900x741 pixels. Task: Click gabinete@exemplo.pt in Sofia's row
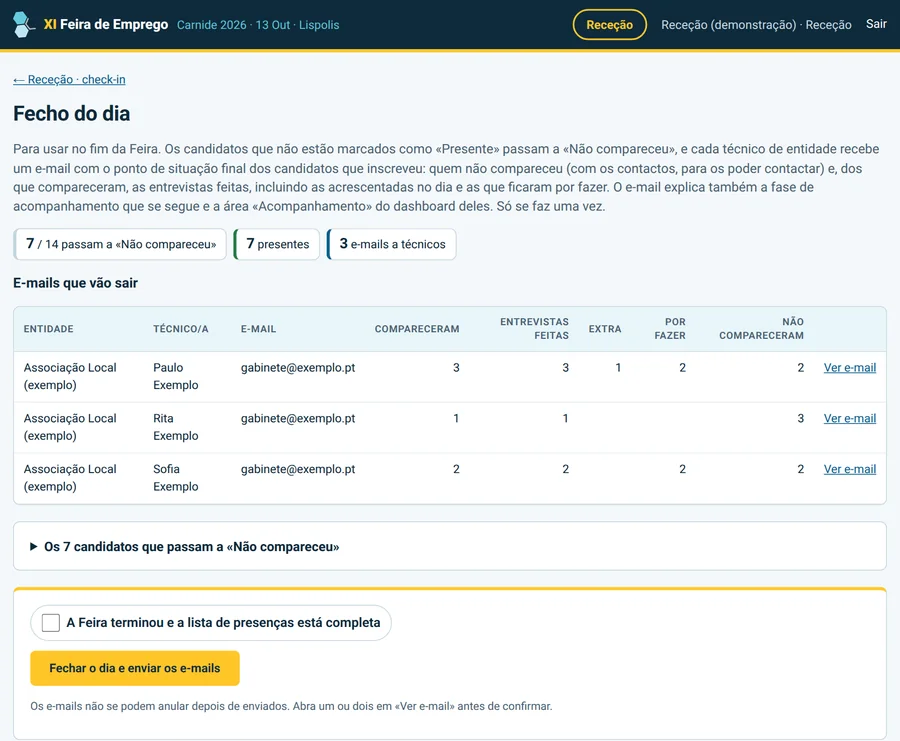coord(298,469)
